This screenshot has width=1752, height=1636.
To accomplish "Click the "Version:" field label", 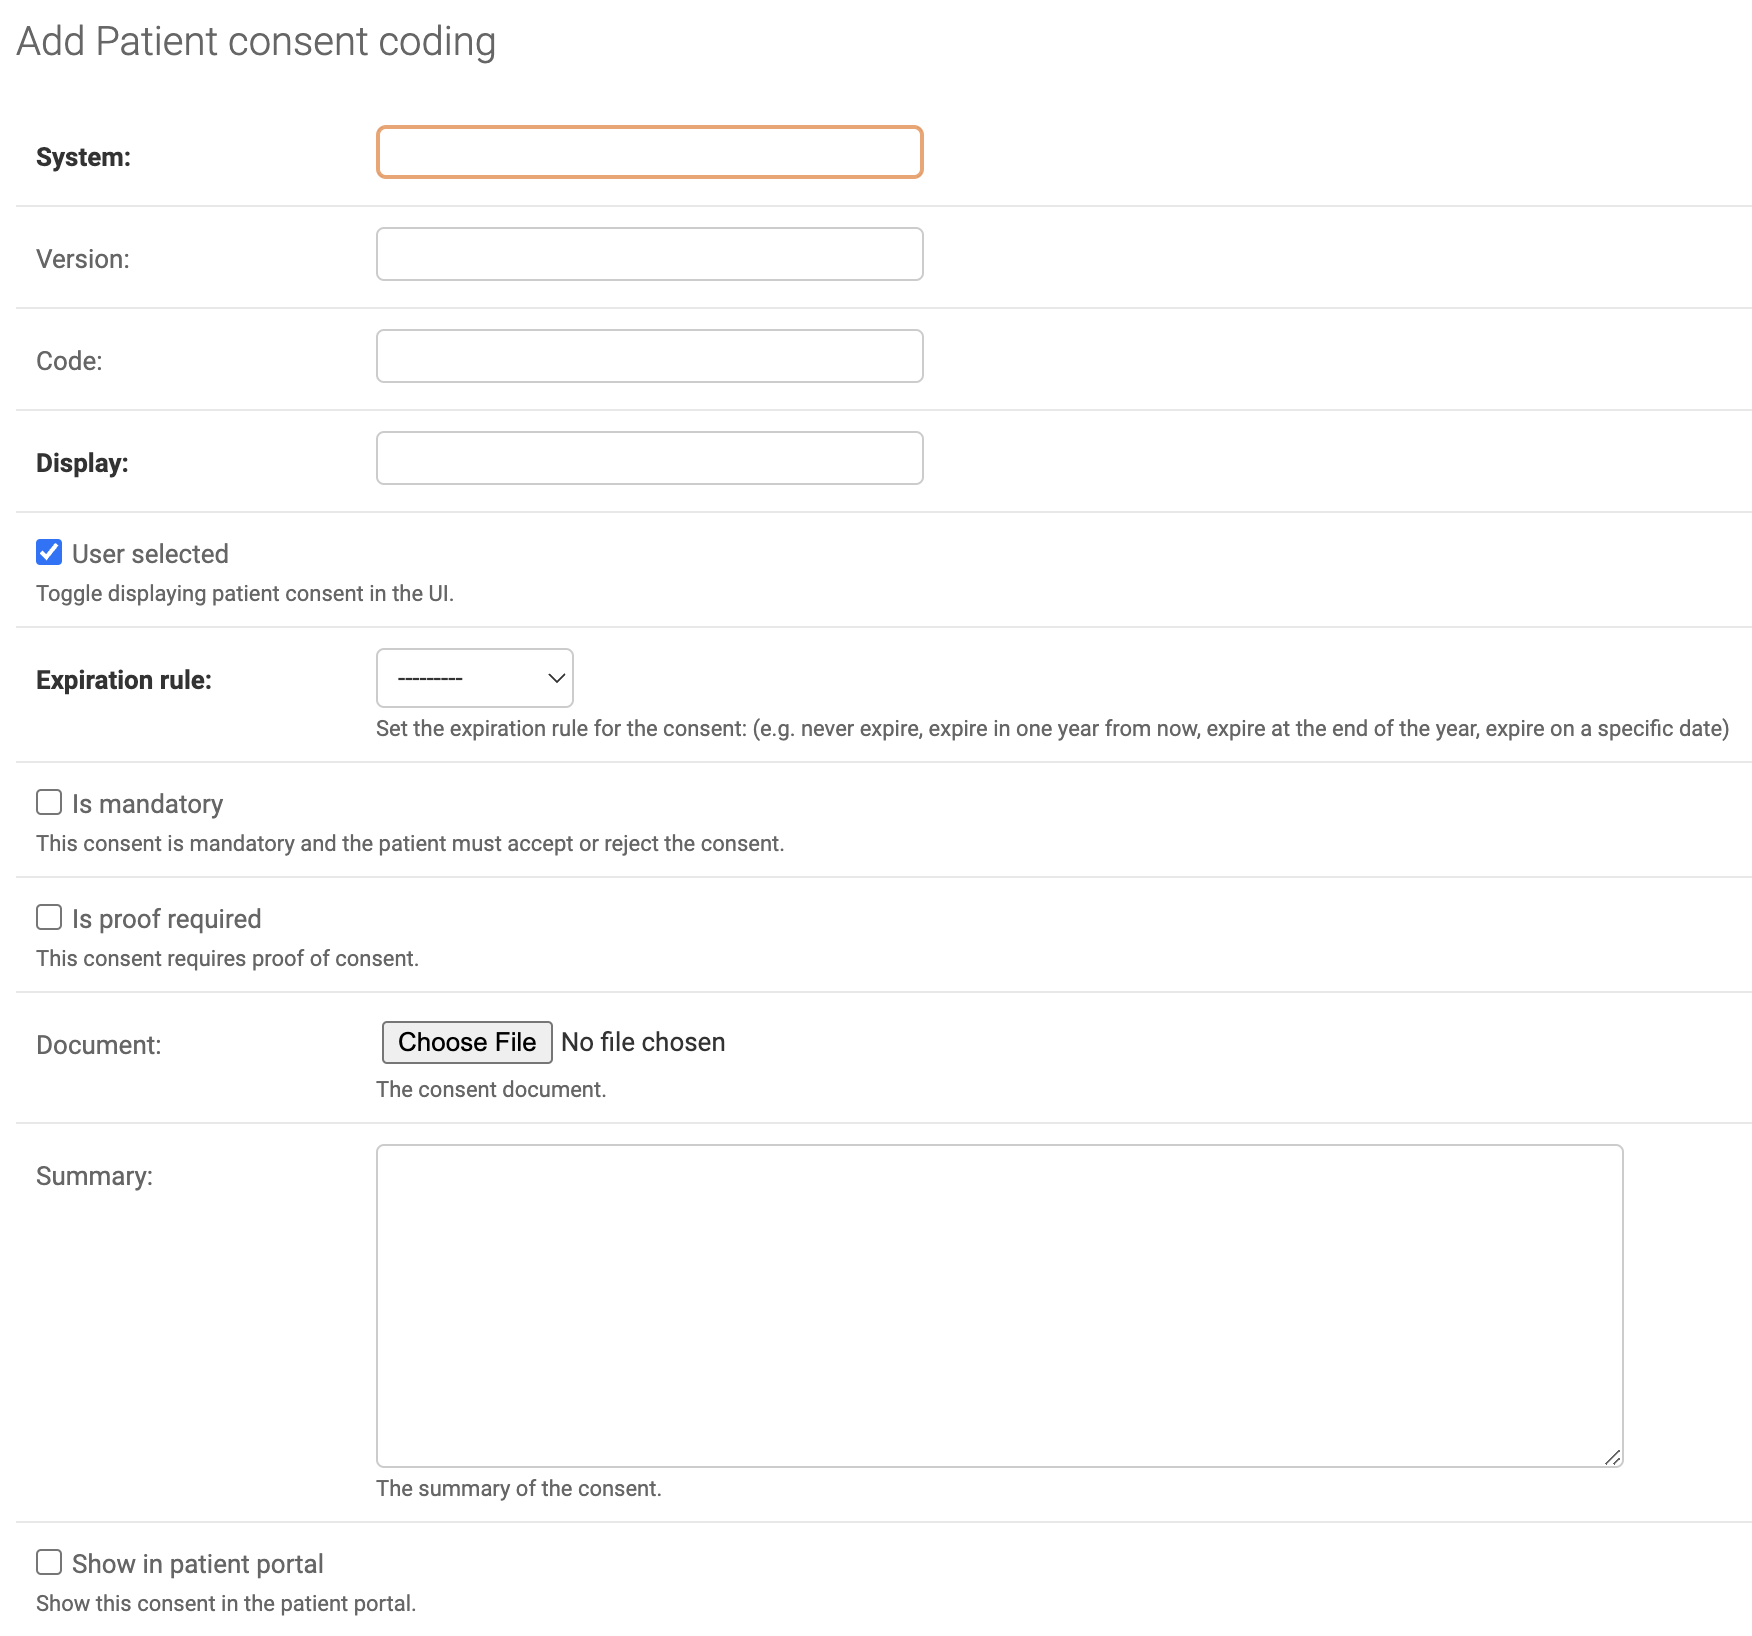I will tap(83, 259).
